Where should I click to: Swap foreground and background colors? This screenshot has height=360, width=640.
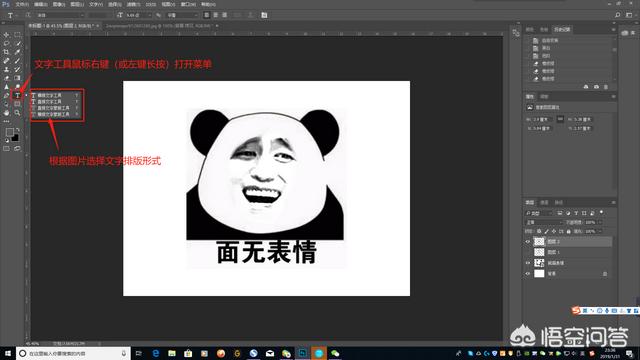(x=18, y=130)
